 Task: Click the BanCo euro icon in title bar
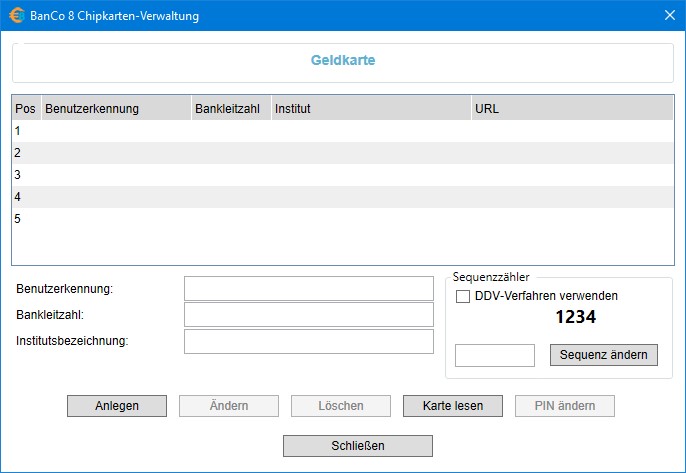pyautogui.click(x=17, y=15)
